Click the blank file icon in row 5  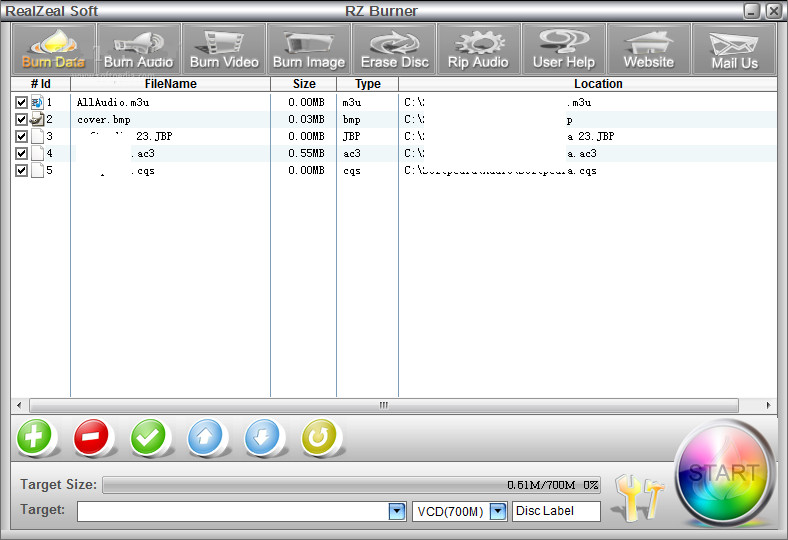click(x=38, y=170)
